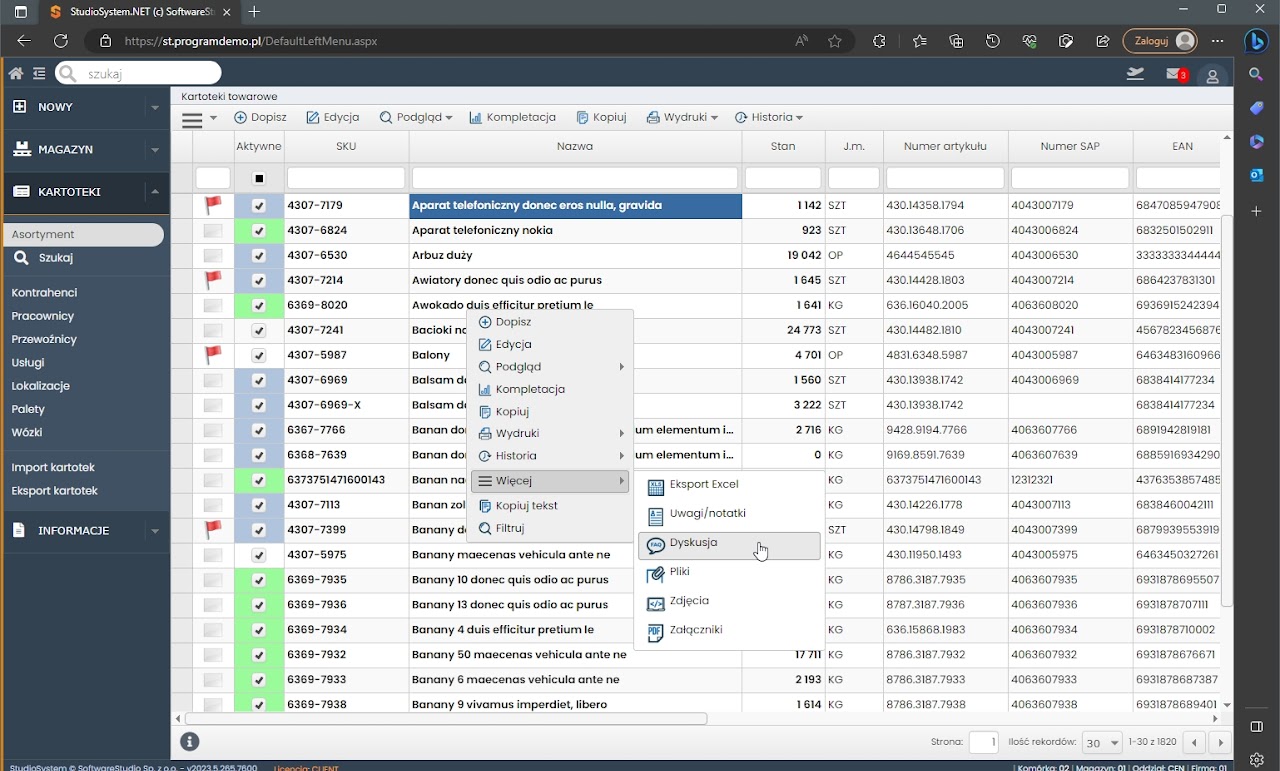Image resolution: width=1280 pixels, height=771 pixels.
Task: Click the home icon in the top bar
Action: 15,73
